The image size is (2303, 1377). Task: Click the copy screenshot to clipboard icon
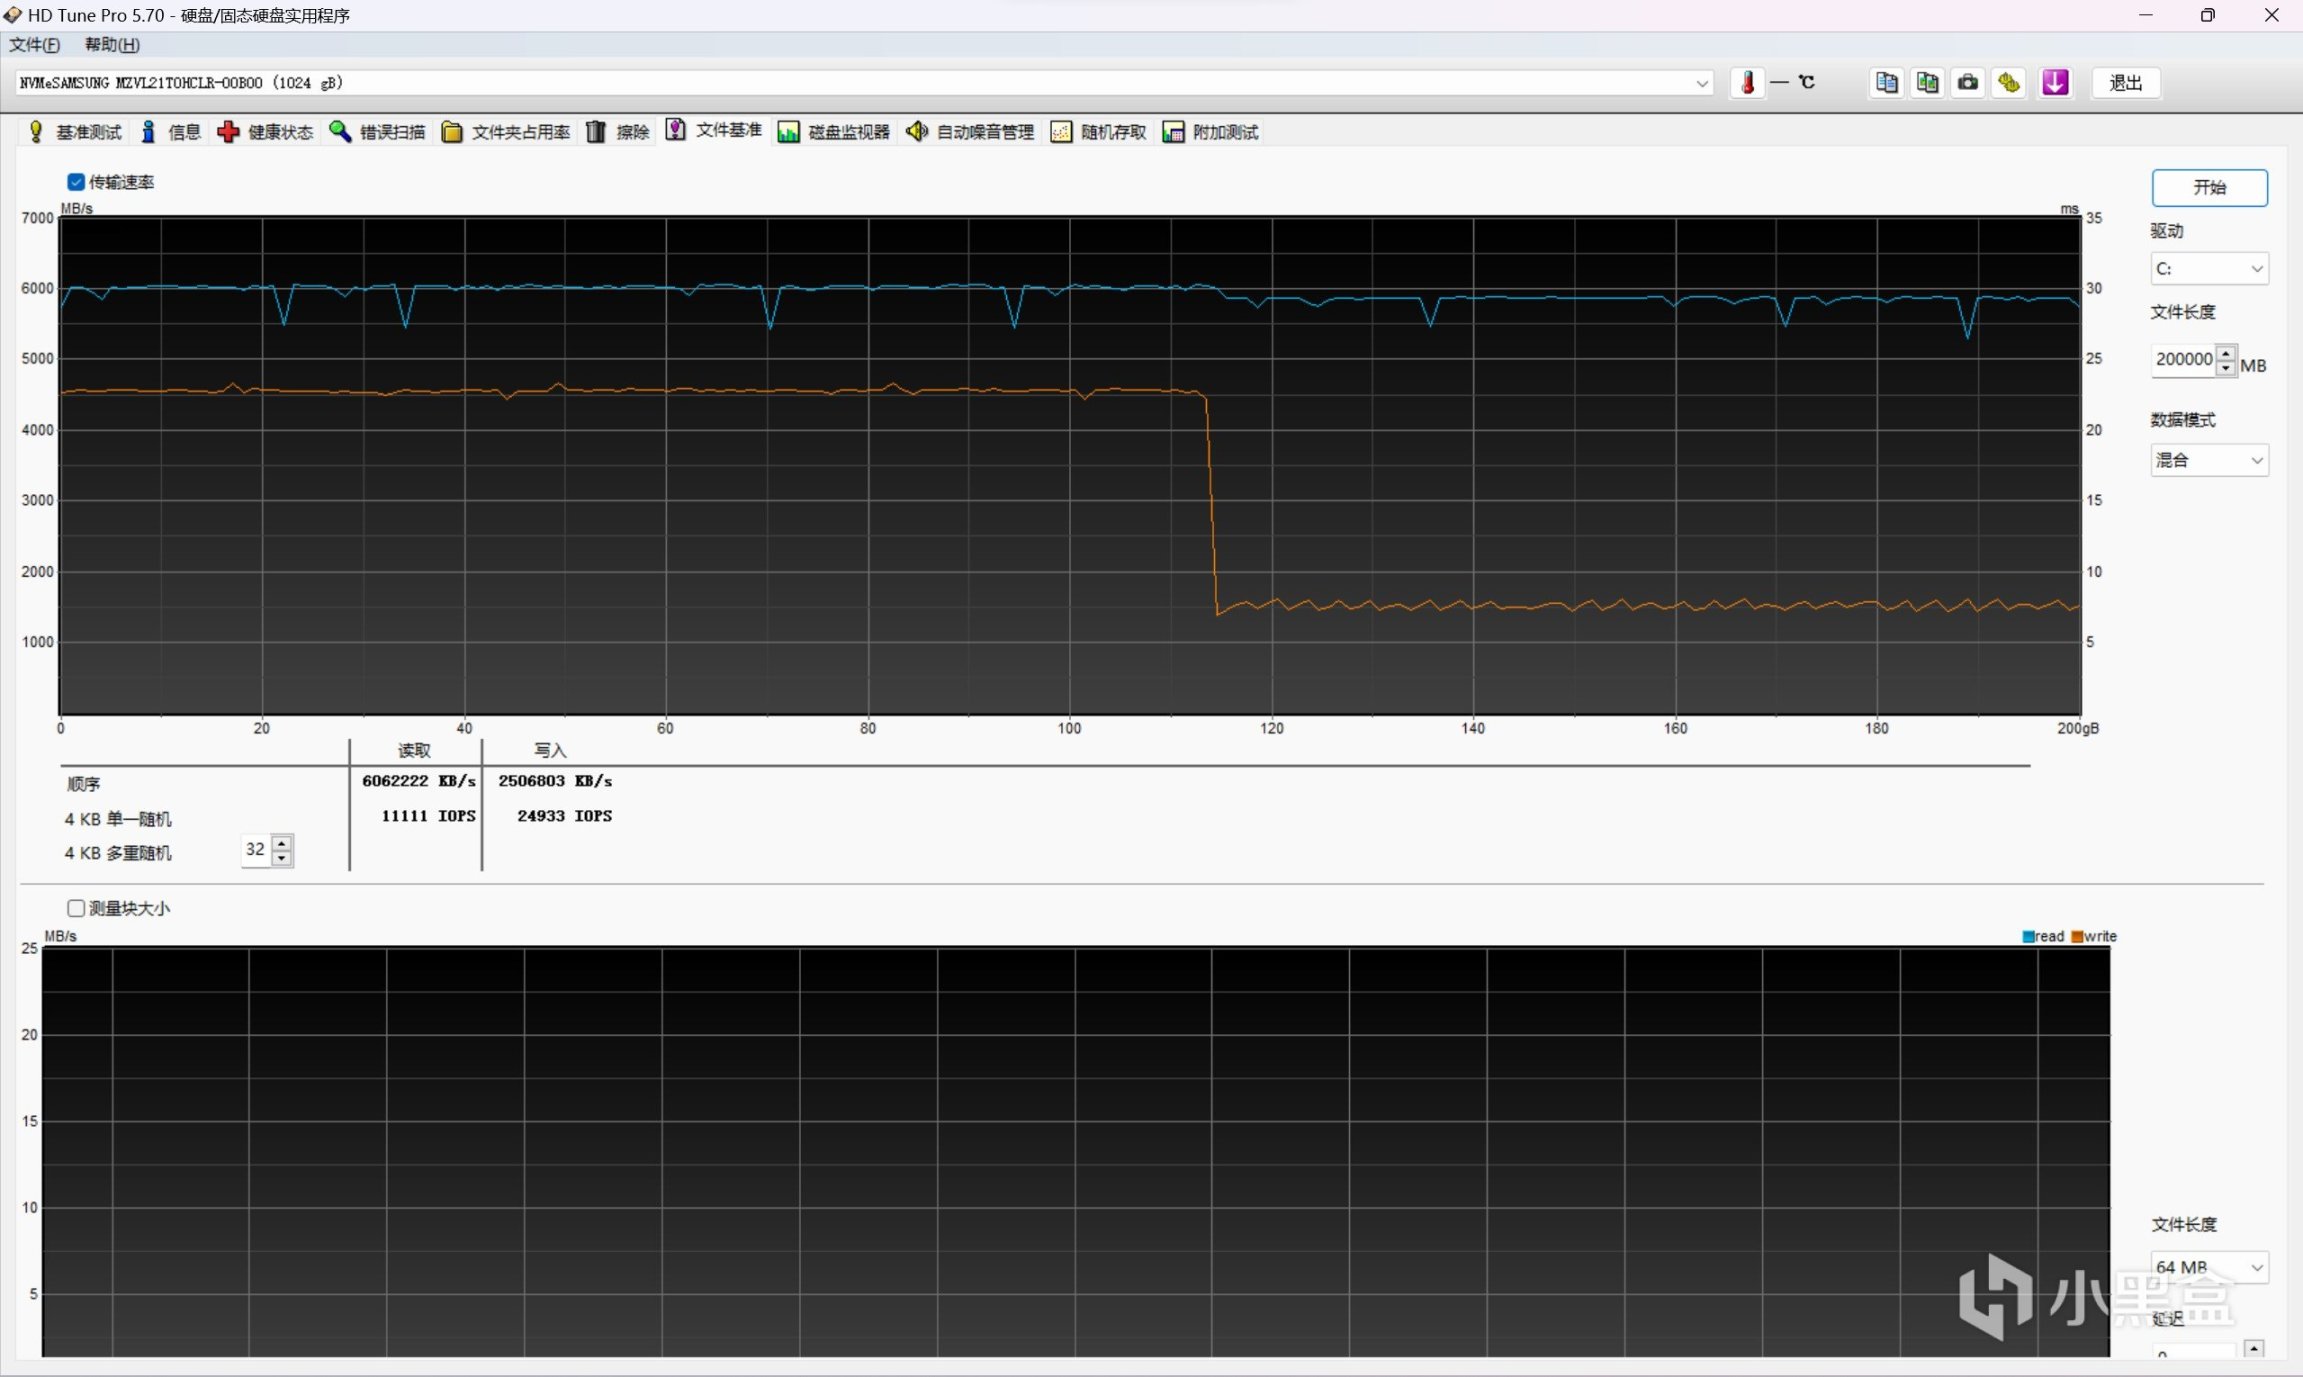(1927, 83)
